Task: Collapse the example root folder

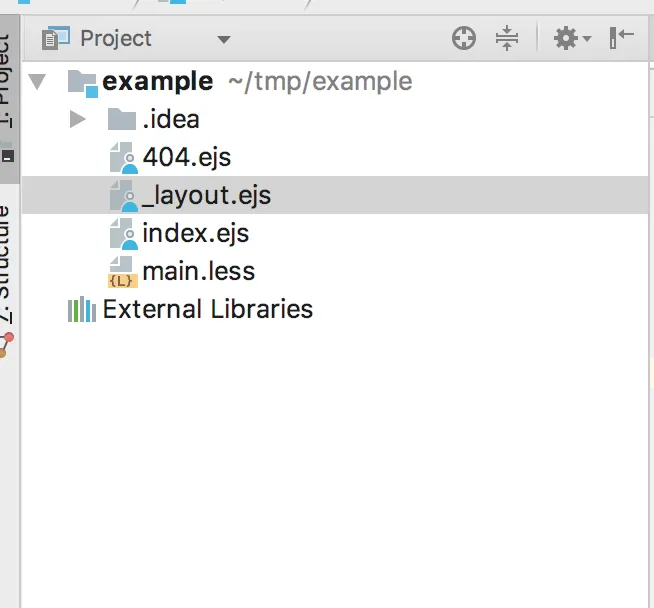Action: [x=38, y=82]
